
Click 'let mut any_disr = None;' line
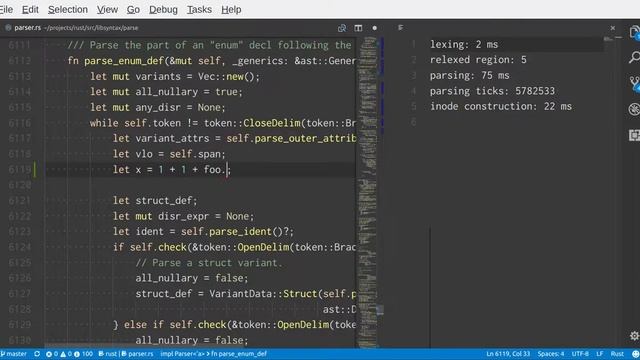(x=158, y=107)
